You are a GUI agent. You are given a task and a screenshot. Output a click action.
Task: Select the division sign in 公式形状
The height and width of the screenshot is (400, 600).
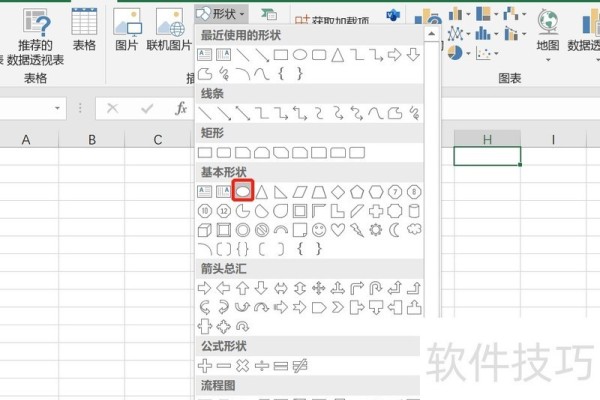pyautogui.click(x=262, y=366)
